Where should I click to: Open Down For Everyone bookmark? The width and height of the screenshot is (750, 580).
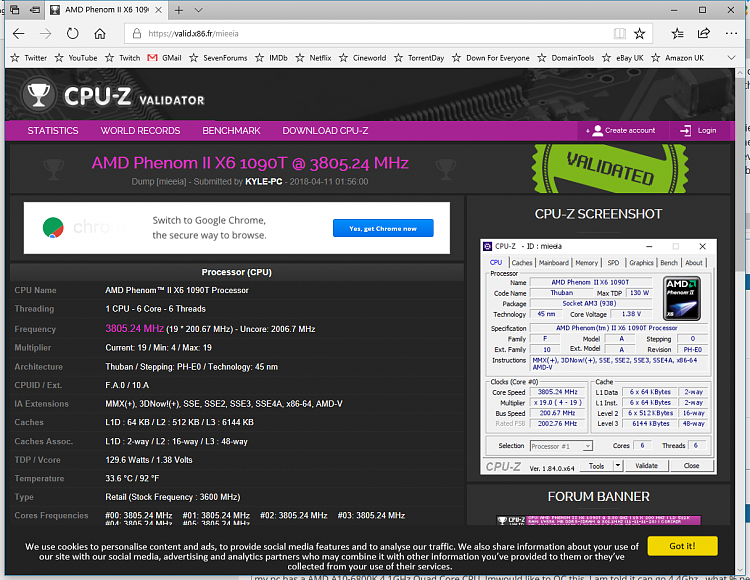[x=491, y=58]
